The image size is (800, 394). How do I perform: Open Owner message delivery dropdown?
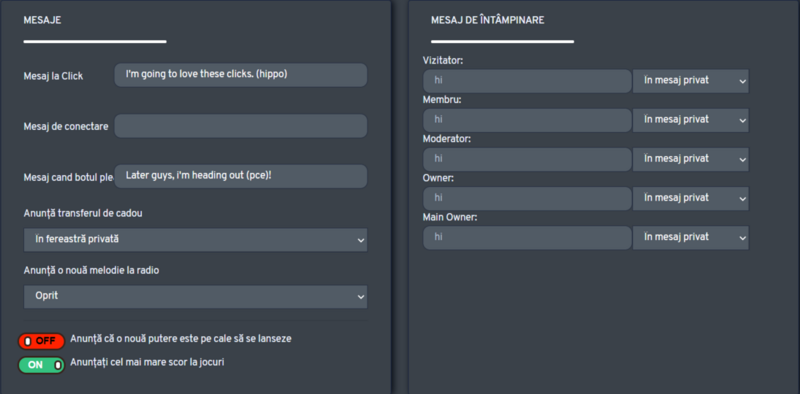coord(691,199)
